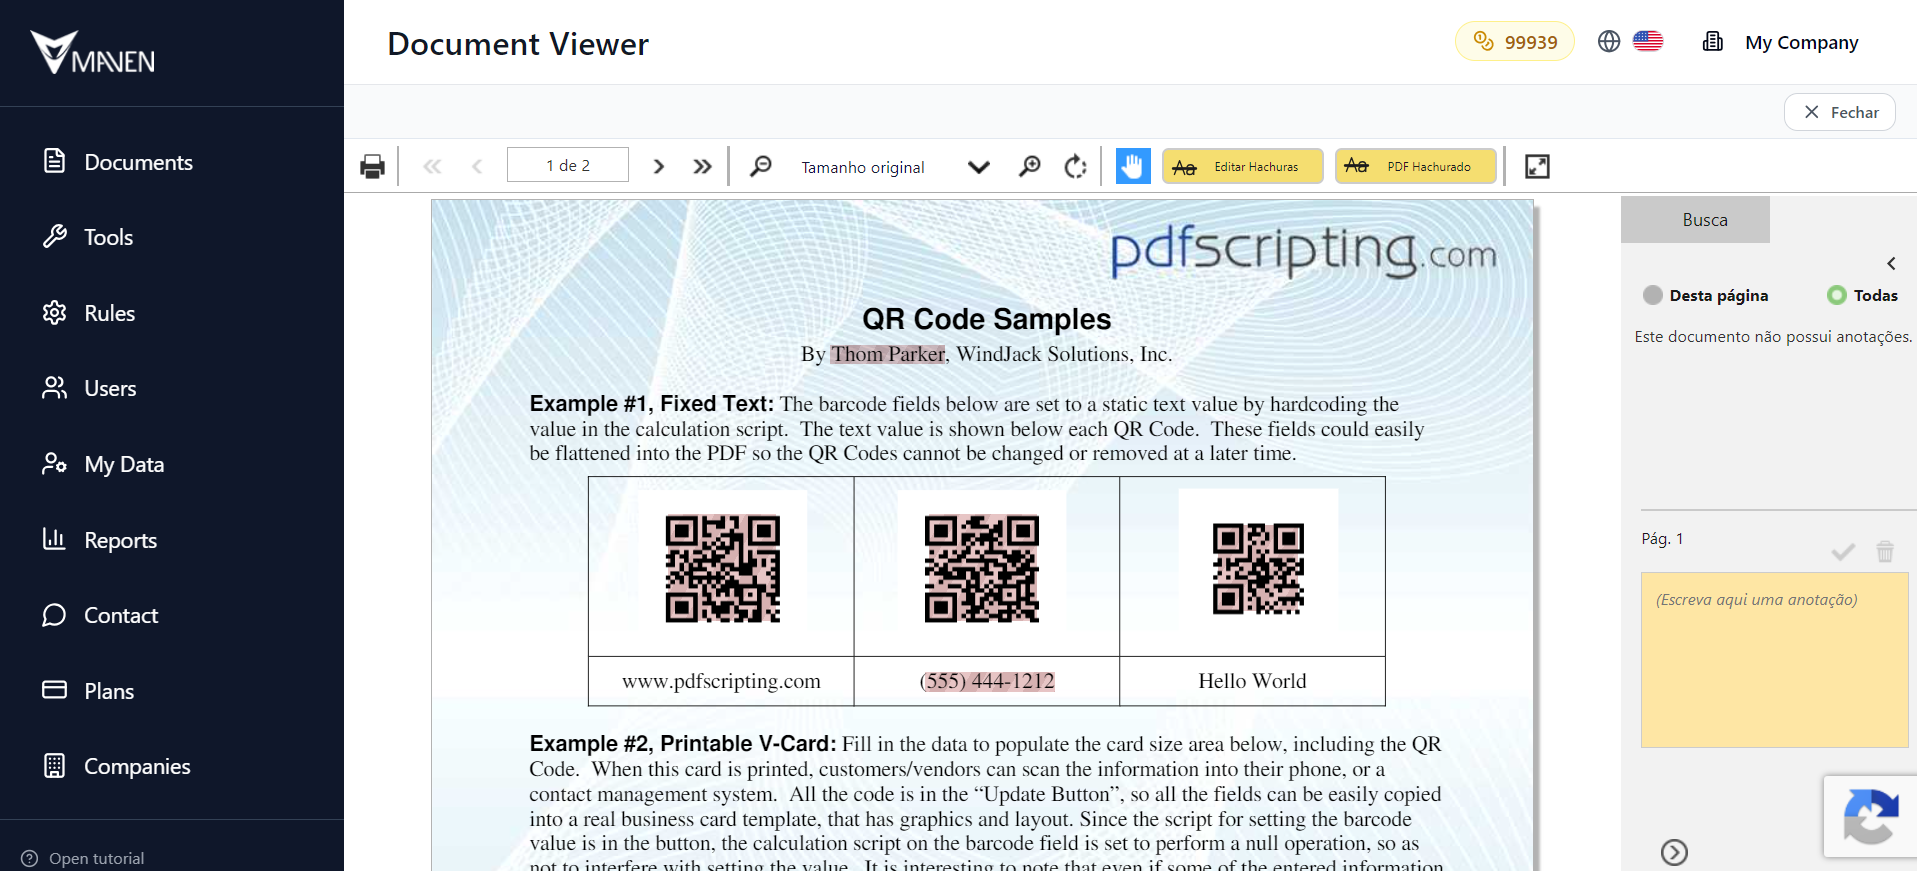Activate the hand pan tool
Viewport: 1917px width, 871px height.
point(1132,166)
